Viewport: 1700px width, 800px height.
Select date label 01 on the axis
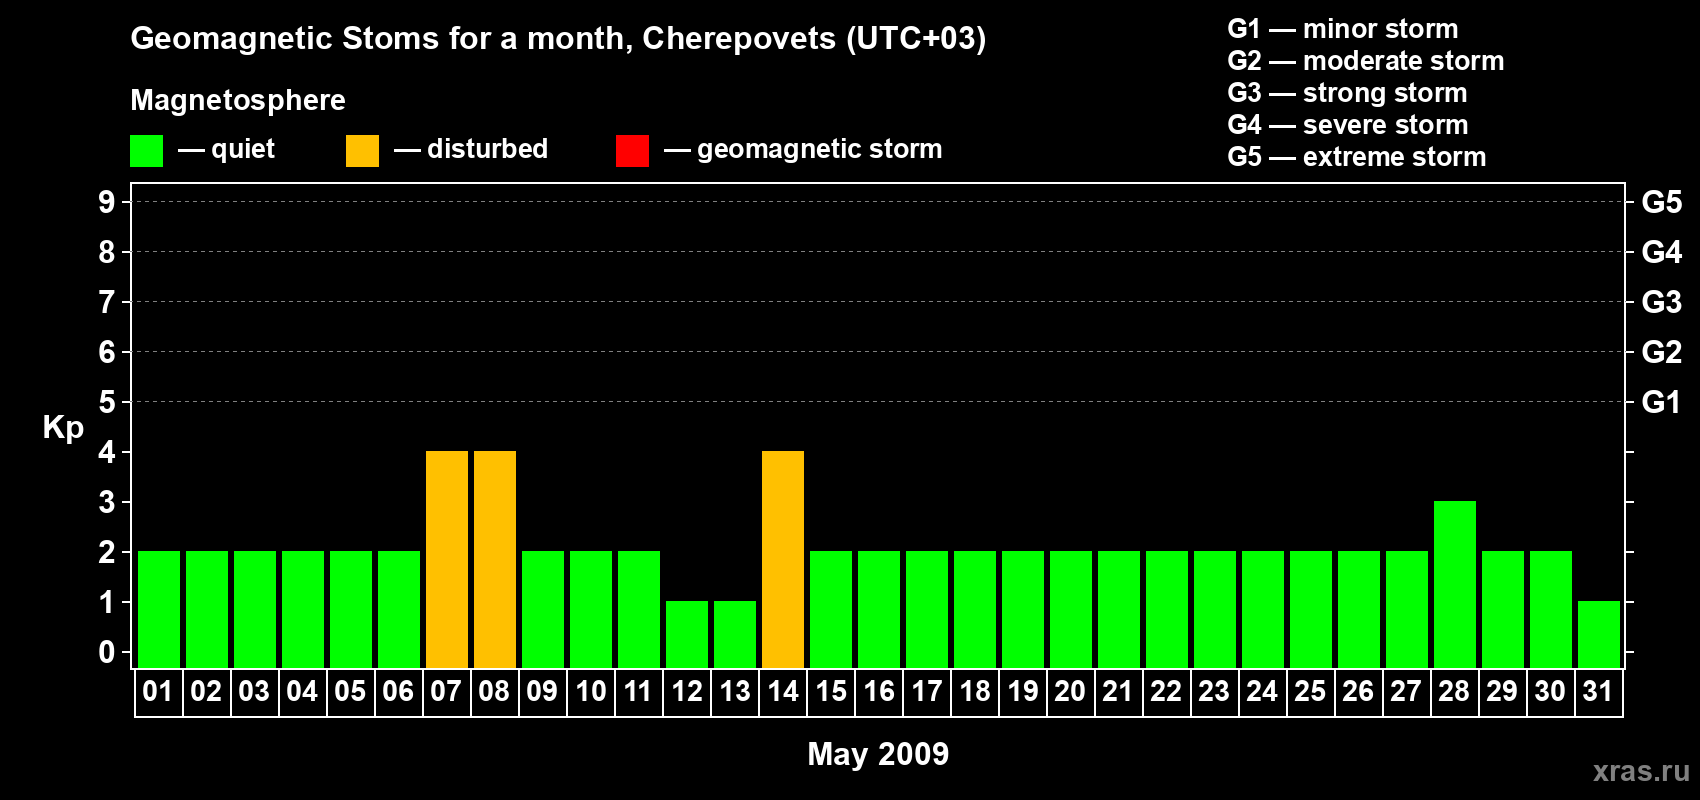(x=158, y=692)
